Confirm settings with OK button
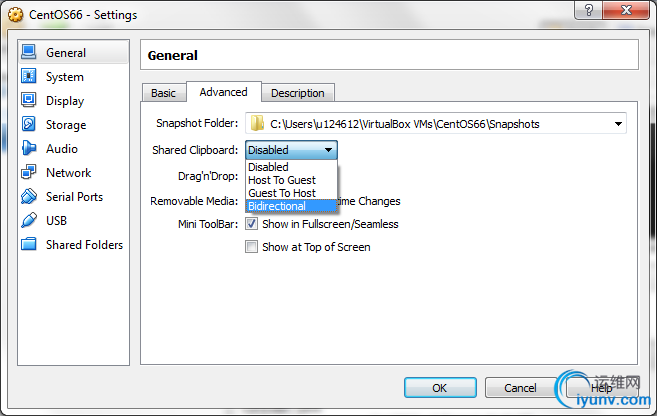The height and width of the screenshot is (416, 657). [x=440, y=388]
